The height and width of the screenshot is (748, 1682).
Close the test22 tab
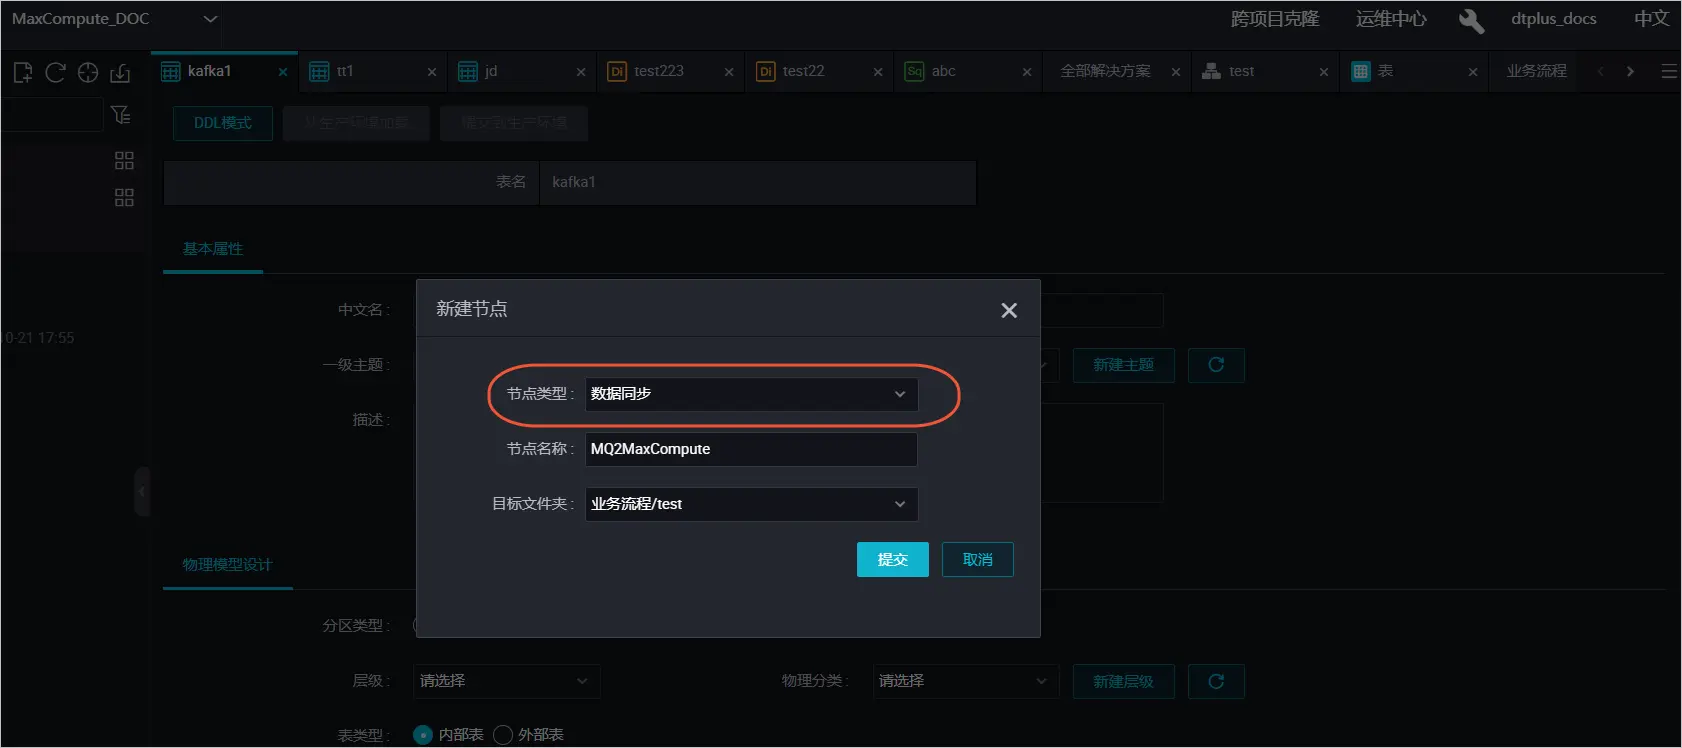coord(878,72)
